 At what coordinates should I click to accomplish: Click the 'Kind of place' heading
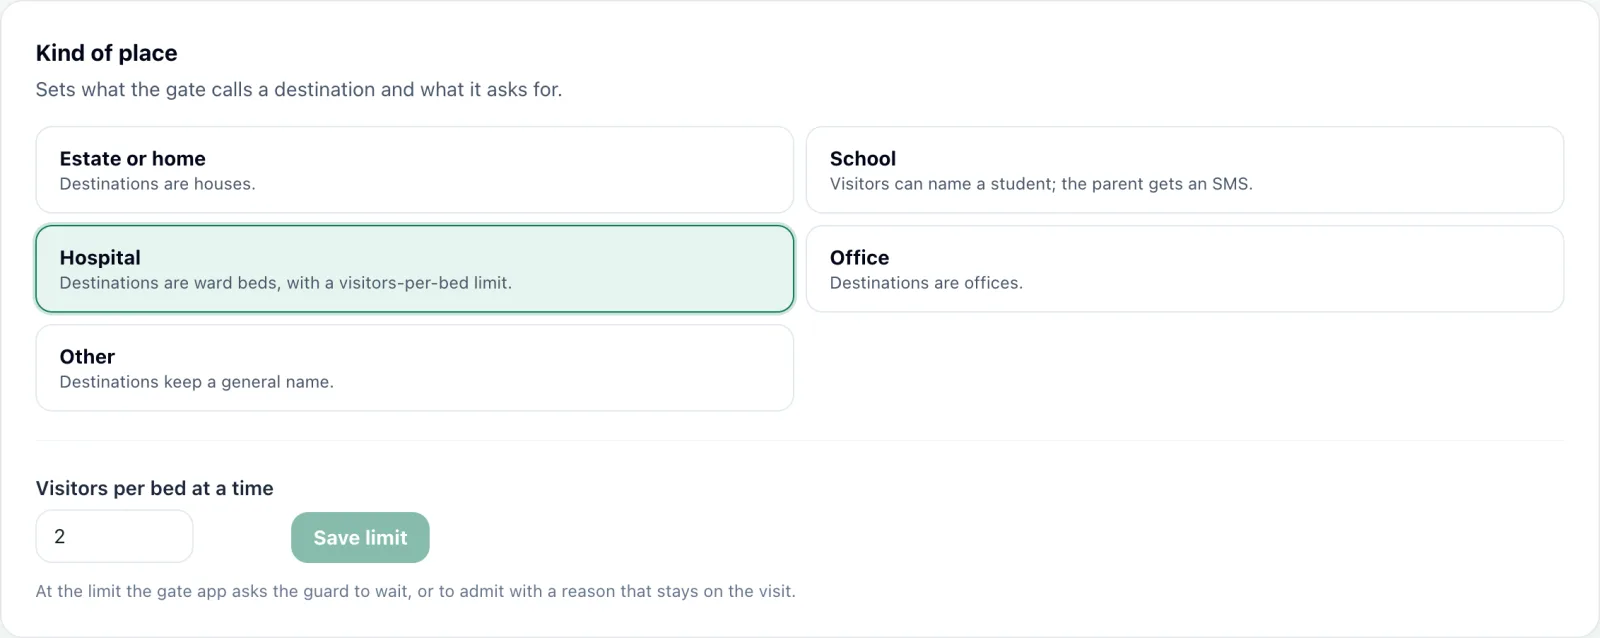[x=106, y=53]
